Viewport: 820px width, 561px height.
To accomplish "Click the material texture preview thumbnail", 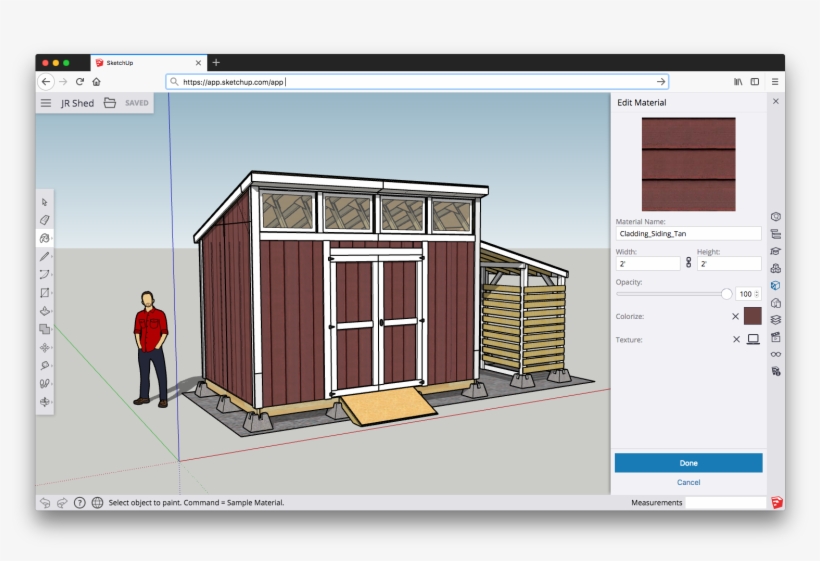I will point(688,164).
